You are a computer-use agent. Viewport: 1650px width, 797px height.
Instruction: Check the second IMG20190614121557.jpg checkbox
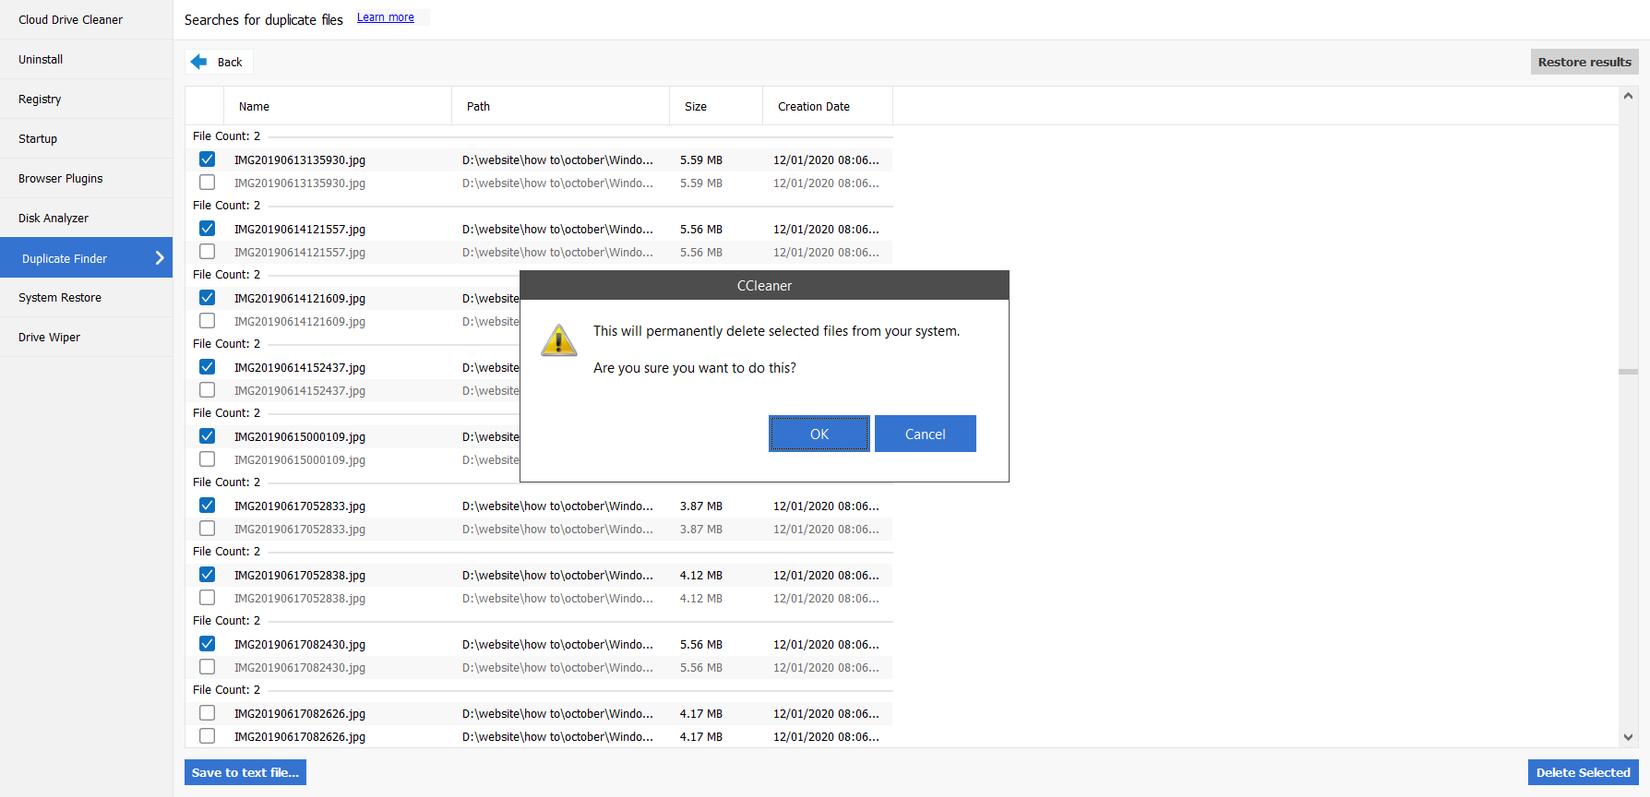(207, 252)
